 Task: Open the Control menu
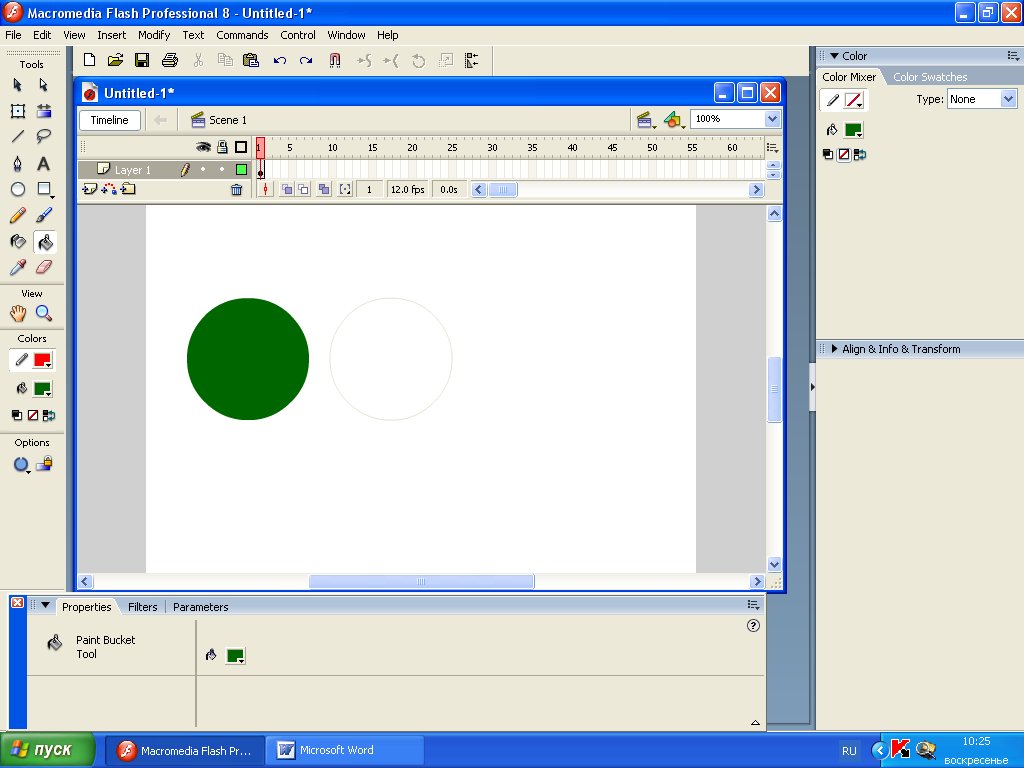[298, 35]
